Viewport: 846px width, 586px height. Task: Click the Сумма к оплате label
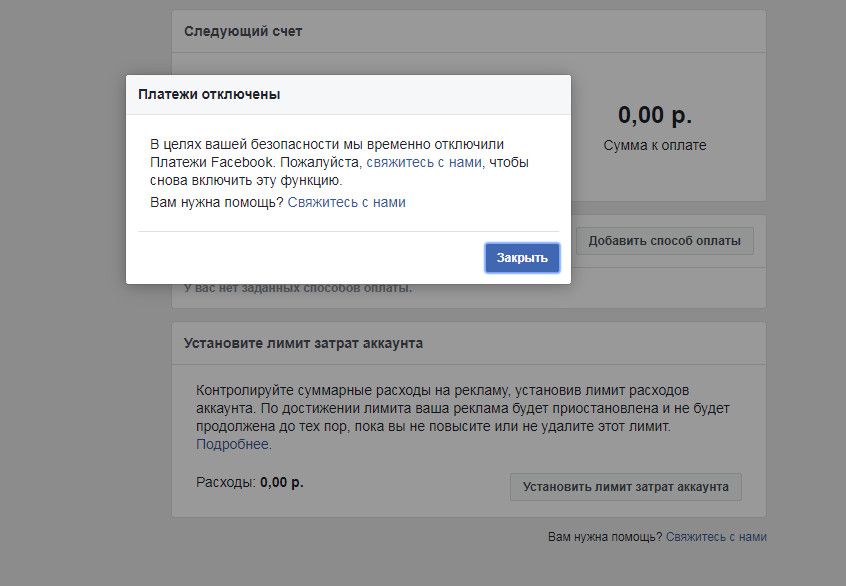654,145
